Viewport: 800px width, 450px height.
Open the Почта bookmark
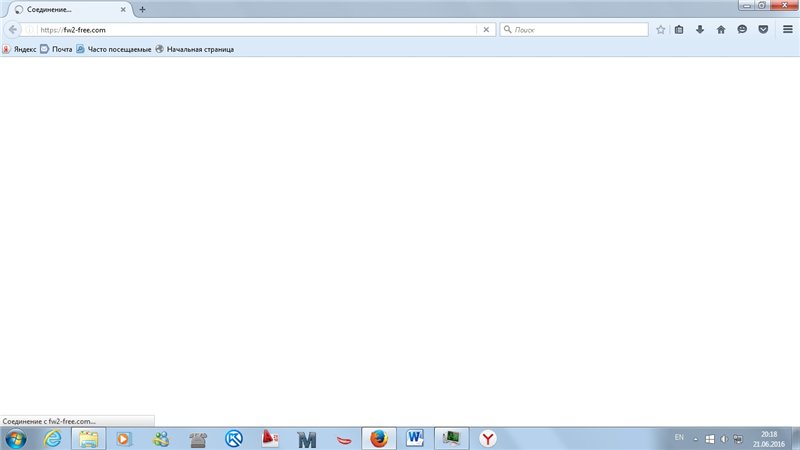tap(56, 49)
